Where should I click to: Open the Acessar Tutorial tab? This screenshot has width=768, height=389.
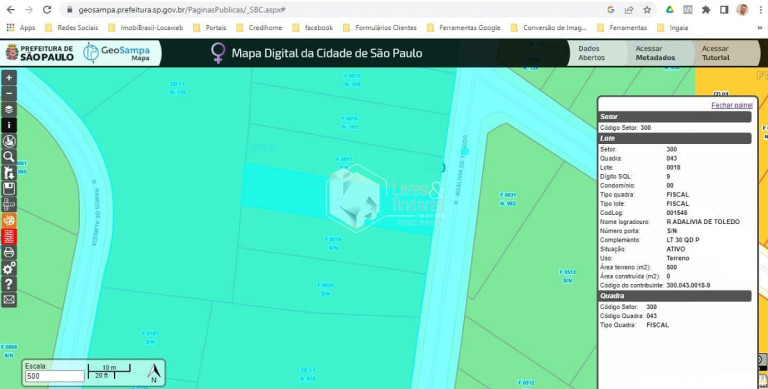[716, 53]
